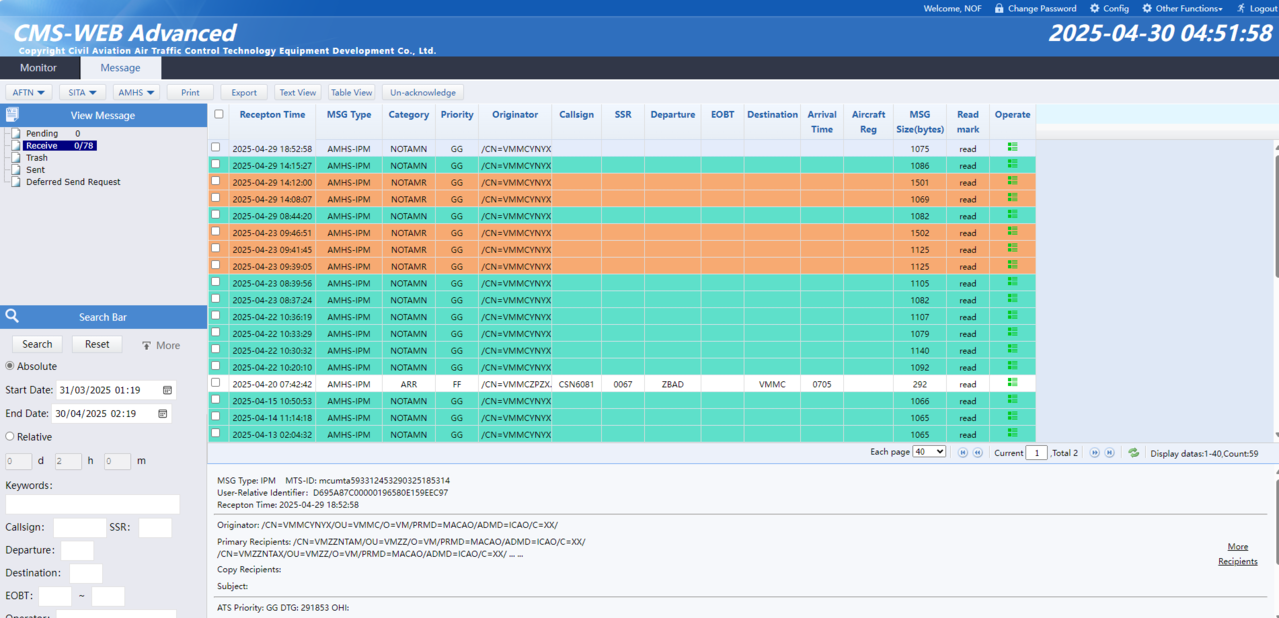Open the Each page count dropdown
This screenshot has height=618, width=1279.
[x=928, y=453]
